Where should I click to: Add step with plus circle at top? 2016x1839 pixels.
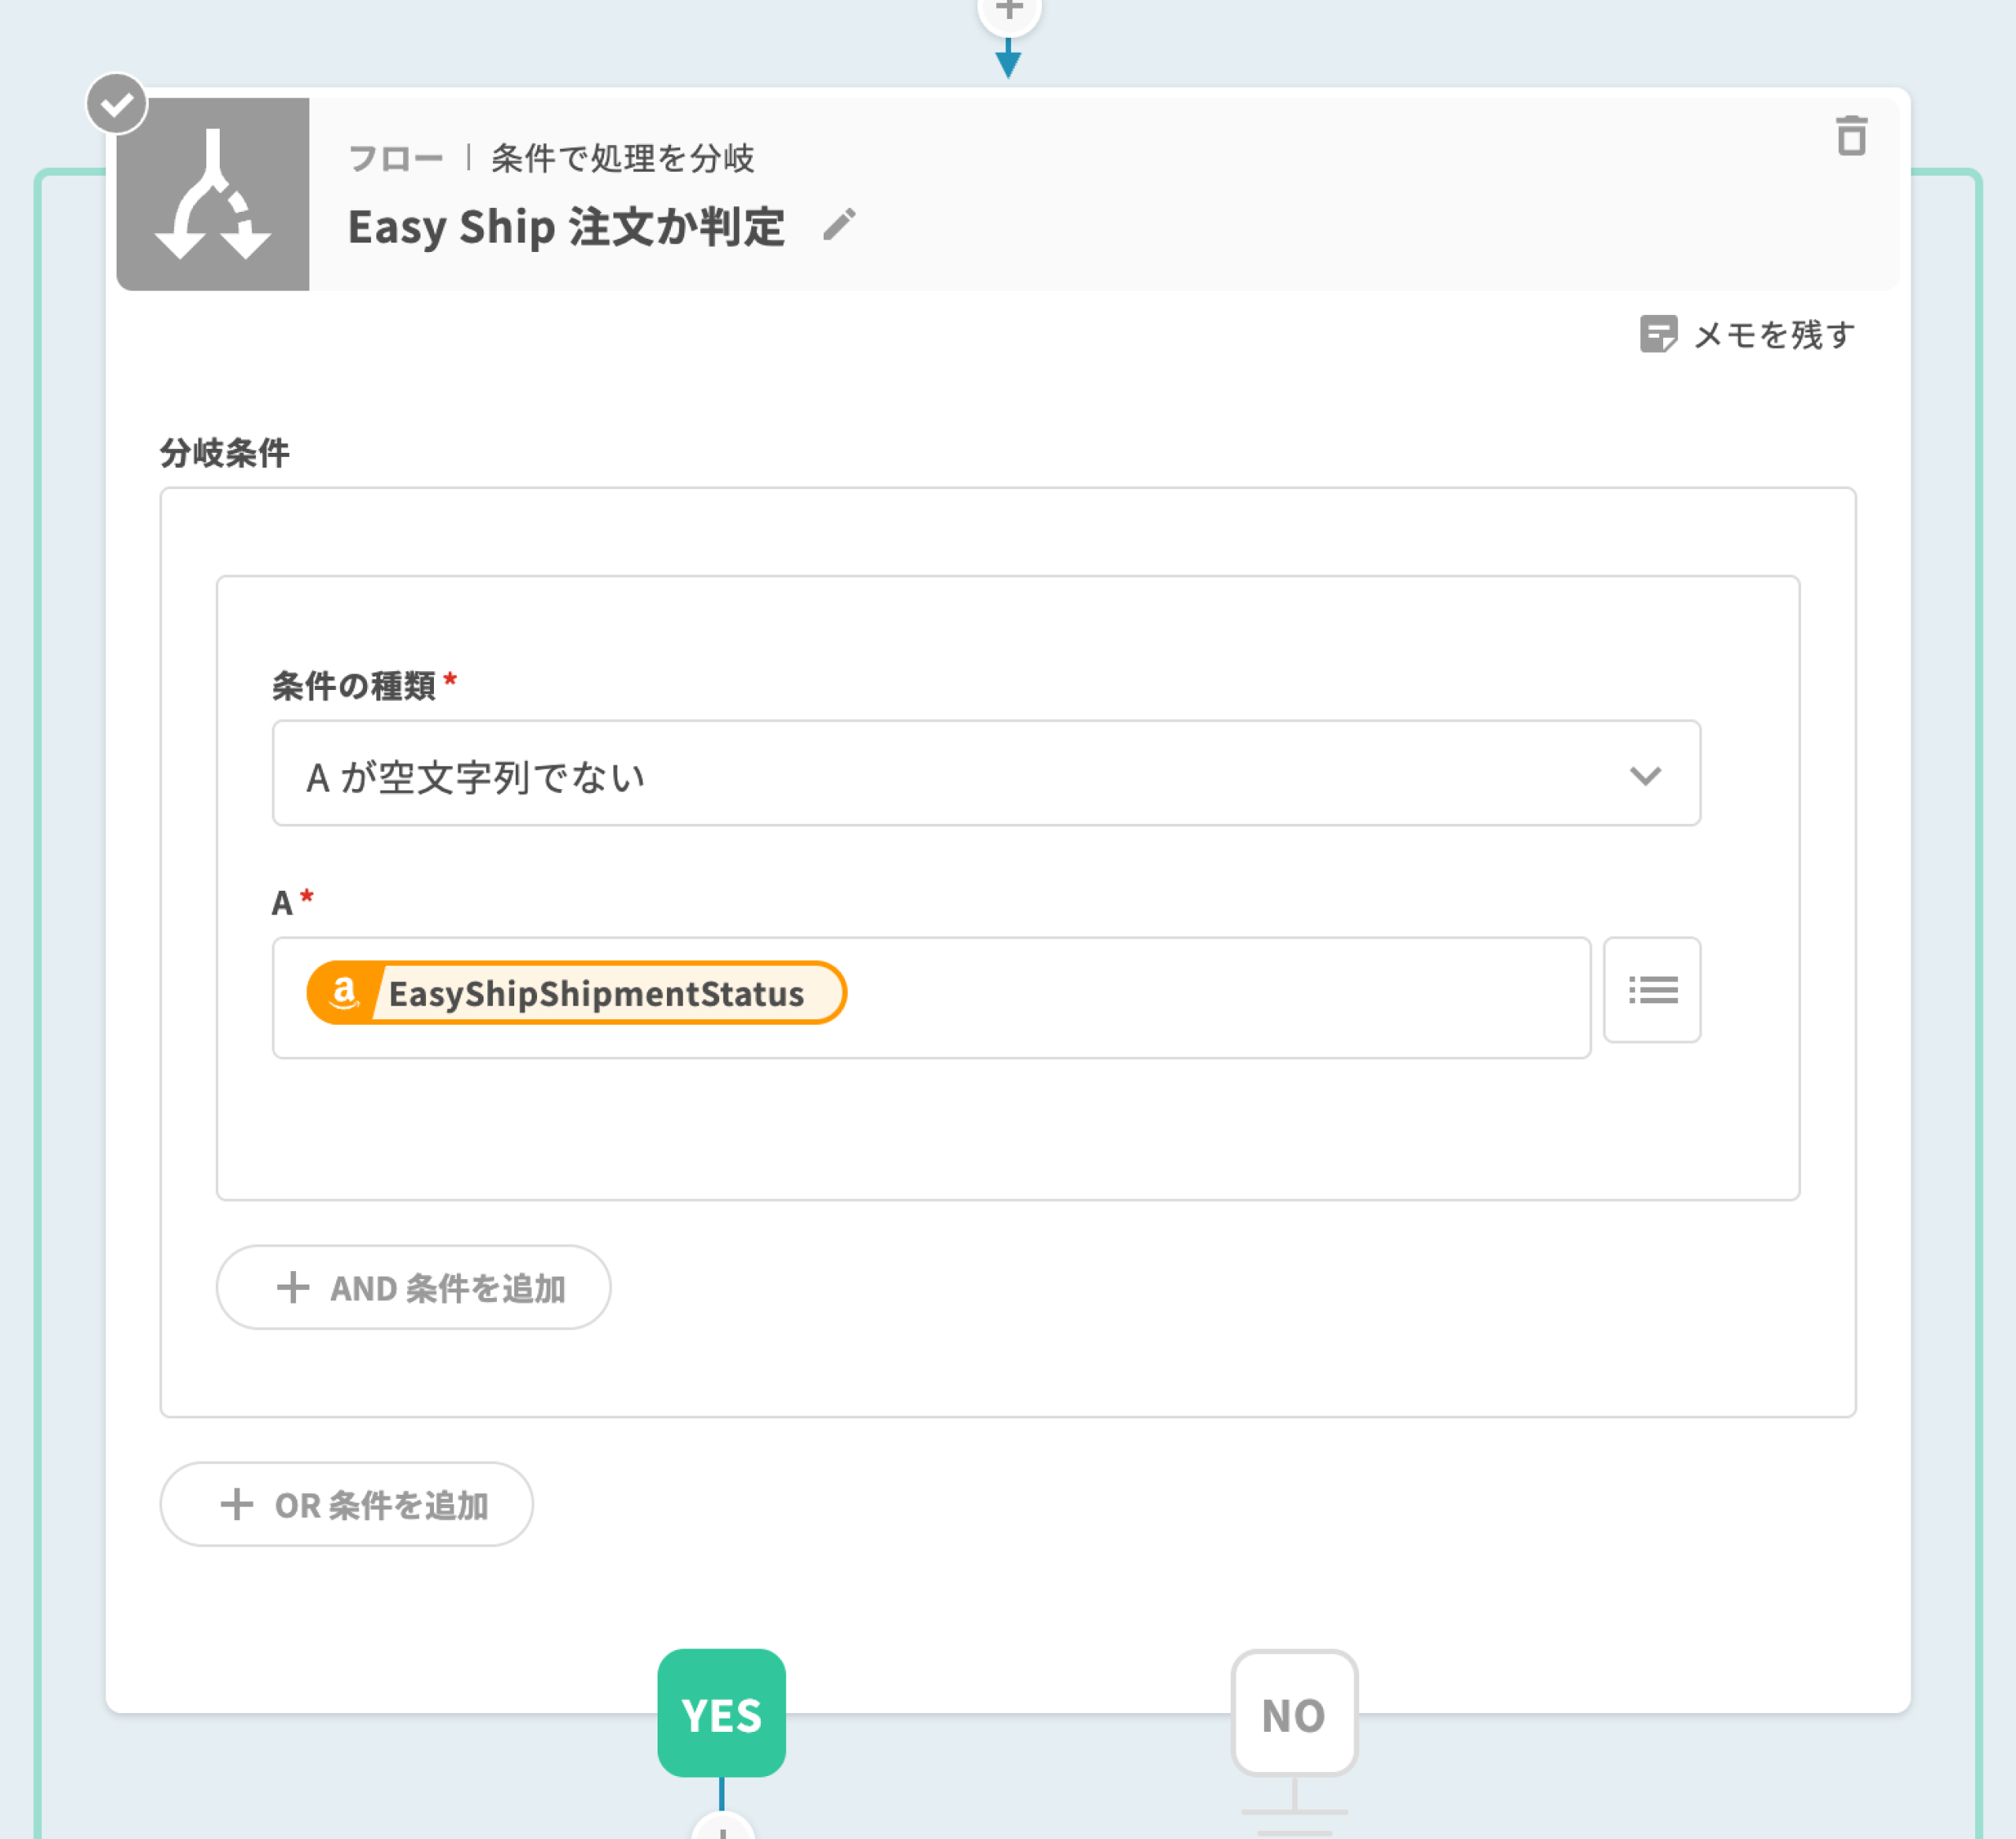coord(1008,12)
